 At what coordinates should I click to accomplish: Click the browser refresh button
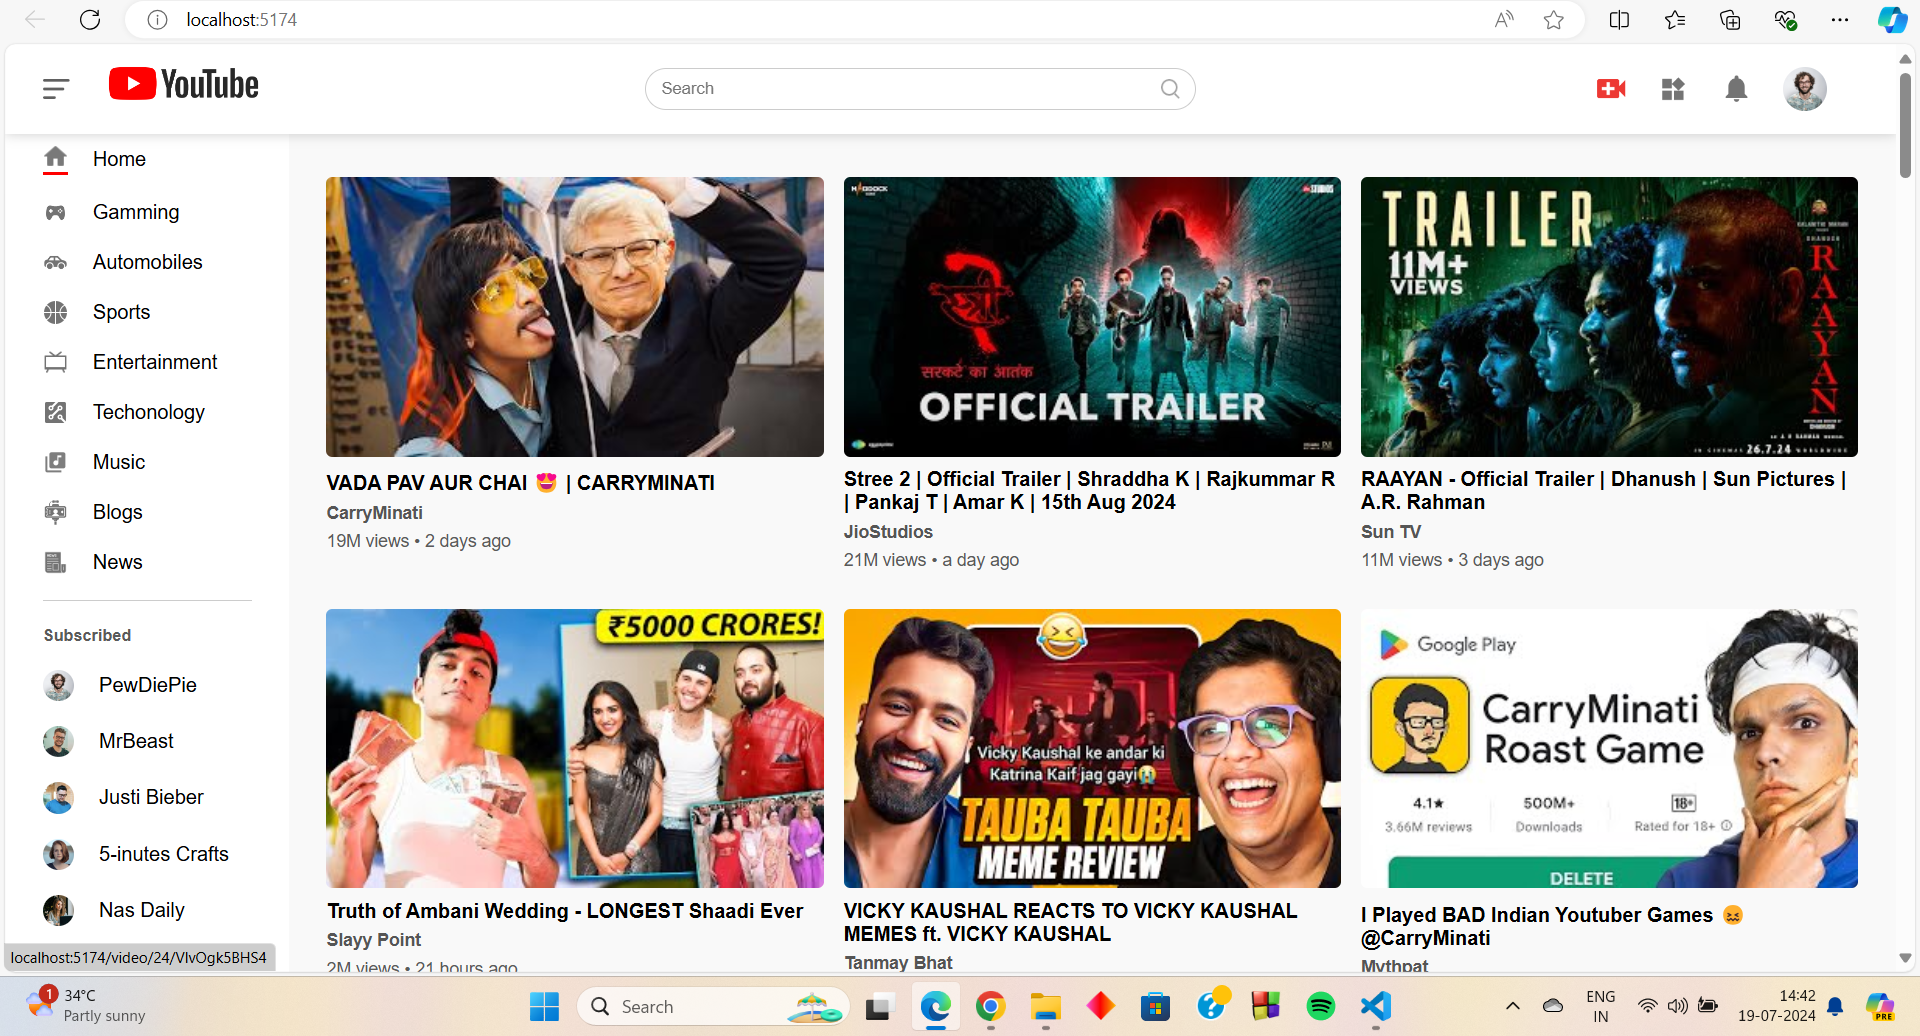click(x=90, y=20)
